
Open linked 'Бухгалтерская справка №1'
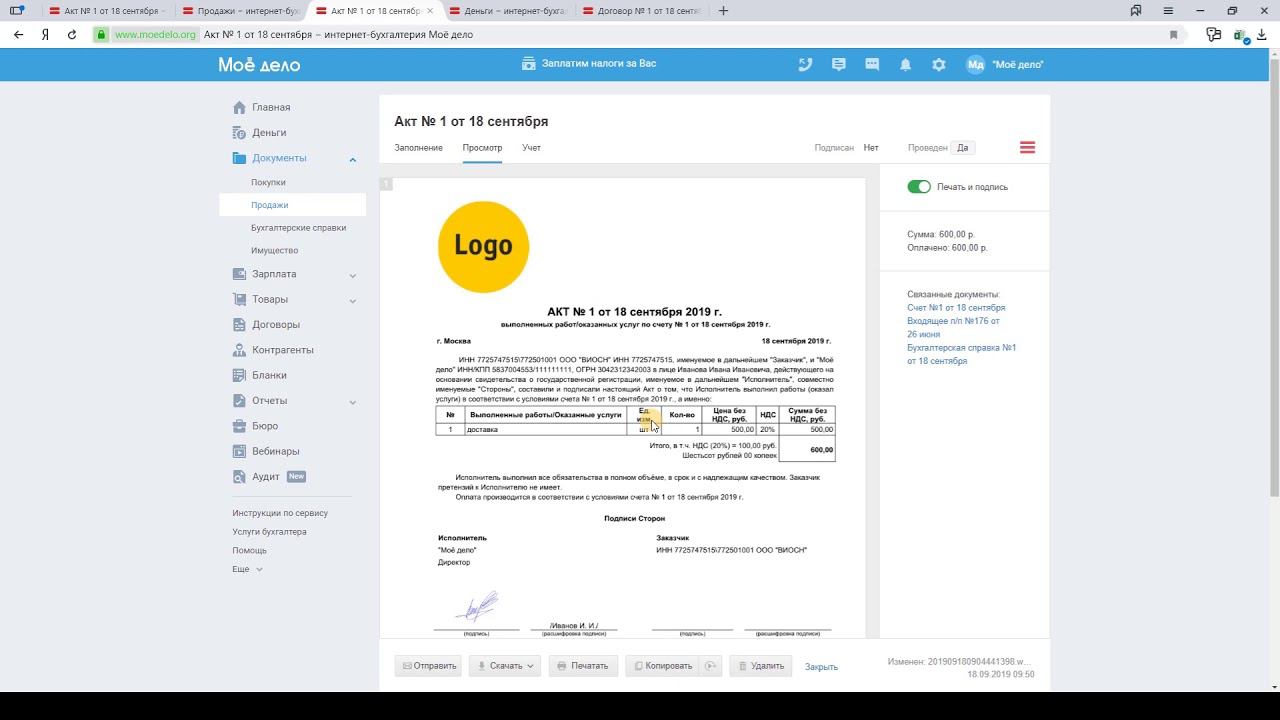click(x=961, y=354)
